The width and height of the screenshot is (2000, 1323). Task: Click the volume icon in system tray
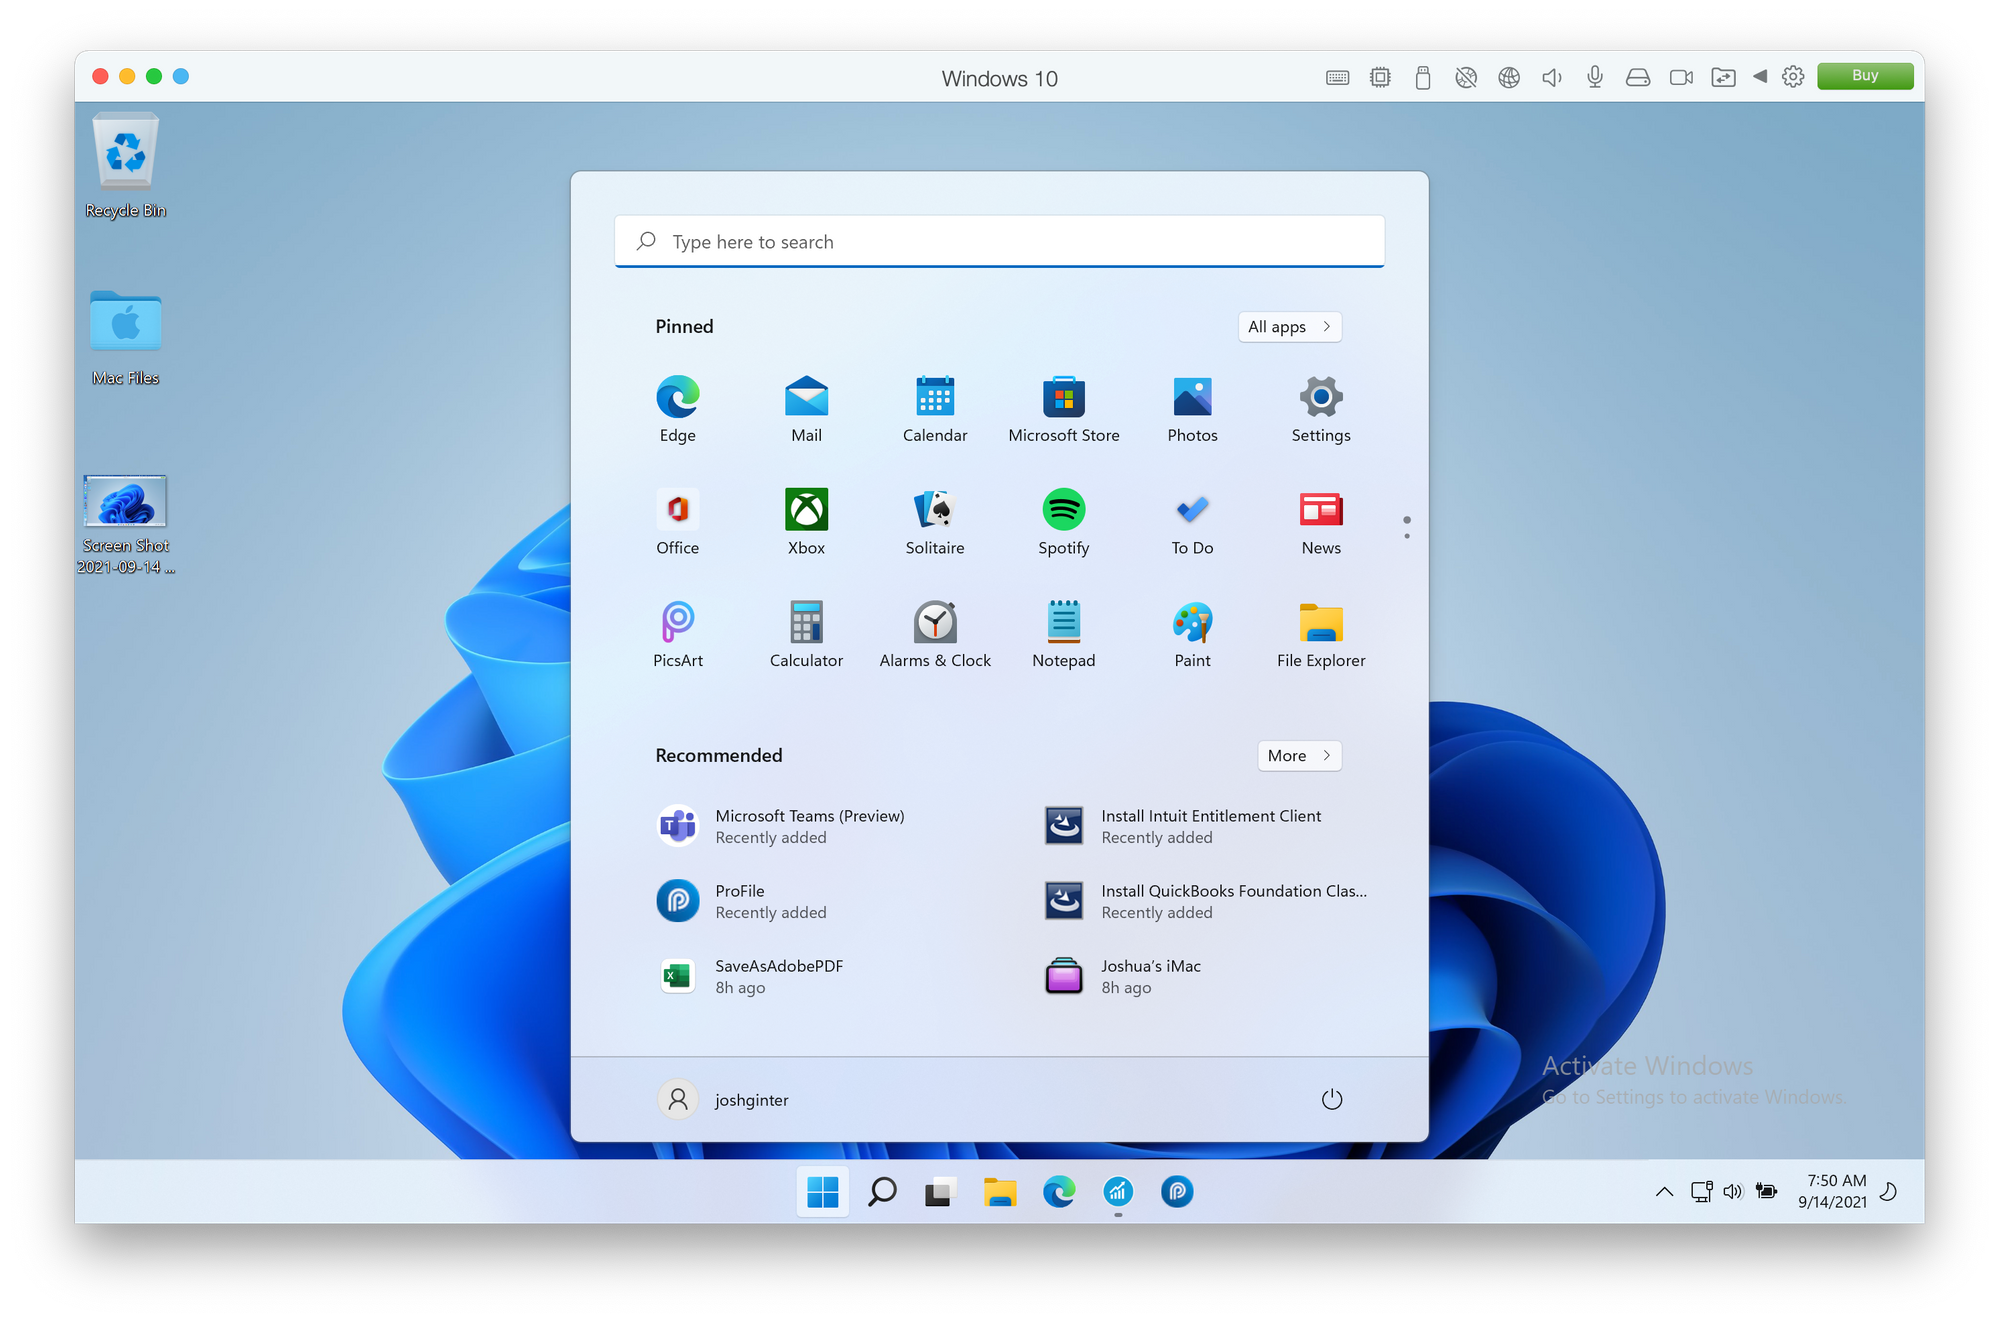point(1732,1191)
